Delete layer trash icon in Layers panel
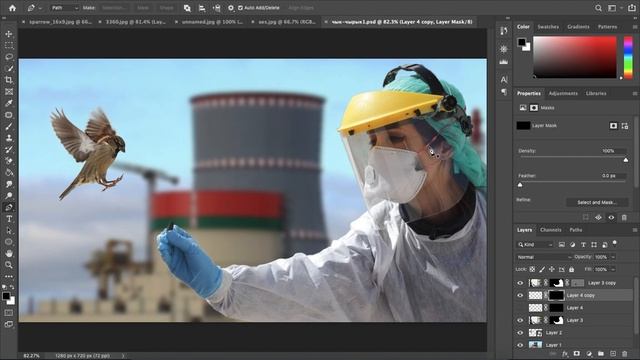The image size is (640, 360). point(625,354)
